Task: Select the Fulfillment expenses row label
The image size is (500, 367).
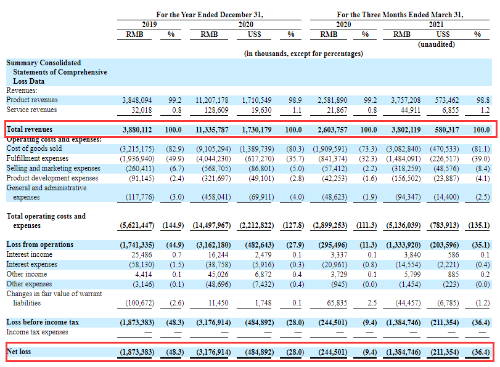Action: tap(37, 158)
